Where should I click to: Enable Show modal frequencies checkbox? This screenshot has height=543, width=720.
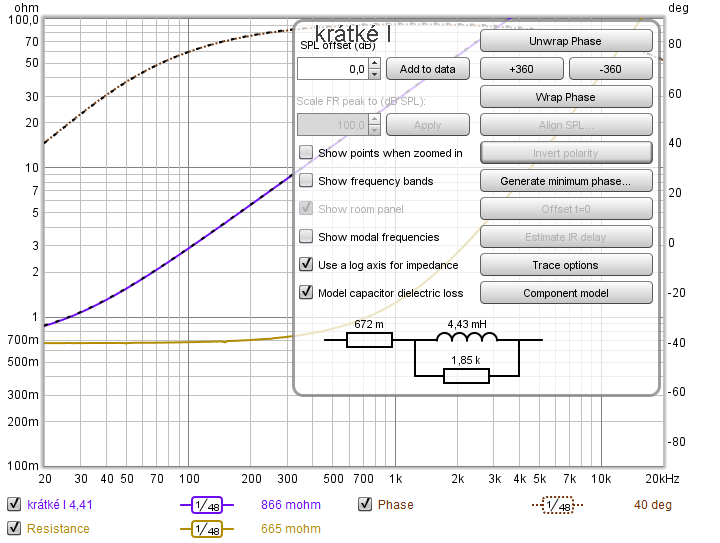[x=306, y=236]
